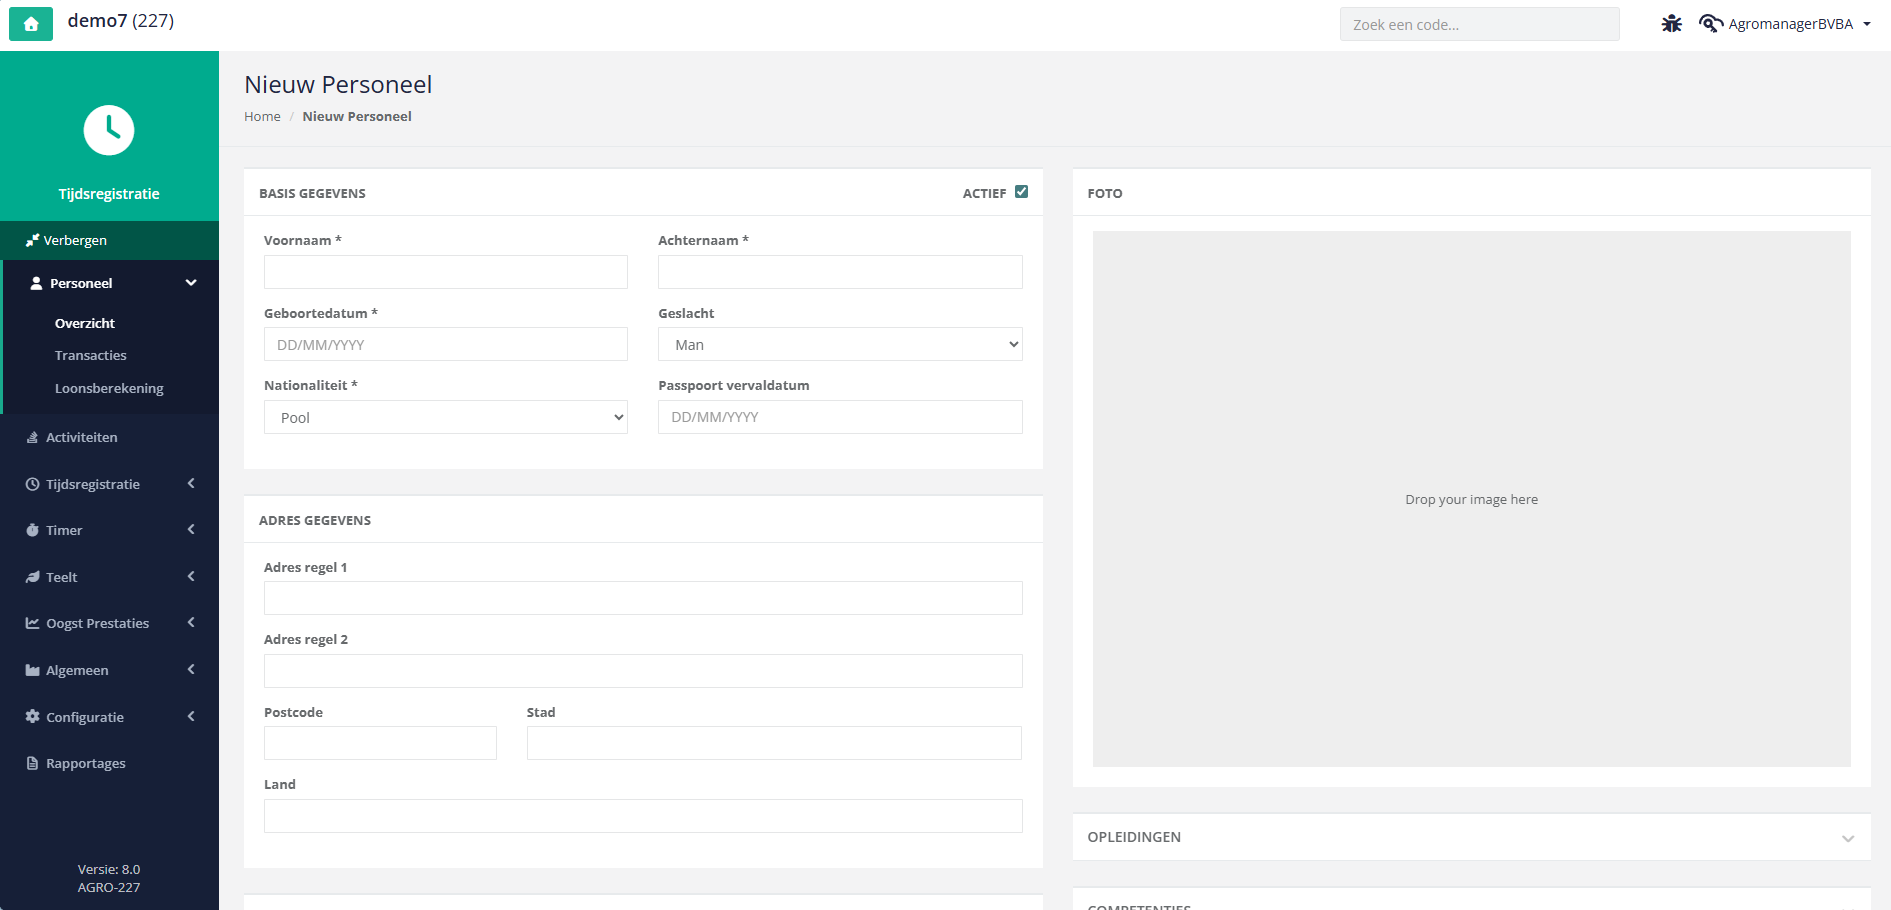
Task: Click the Home breadcrumb link
Action: (x=262, y=116)
